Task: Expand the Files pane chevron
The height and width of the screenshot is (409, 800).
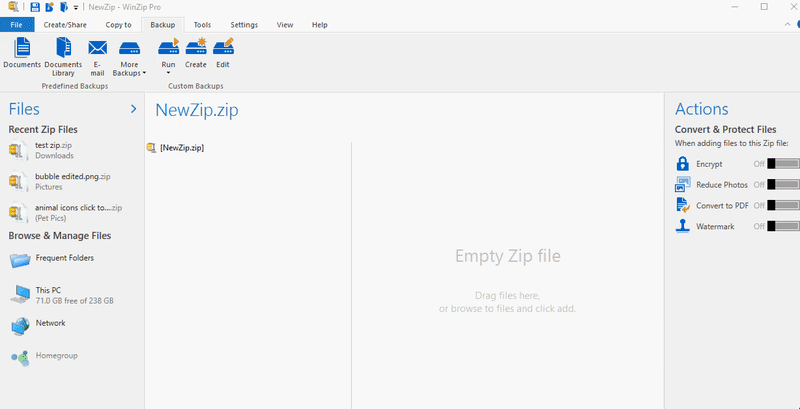Action: click(134, 109)
